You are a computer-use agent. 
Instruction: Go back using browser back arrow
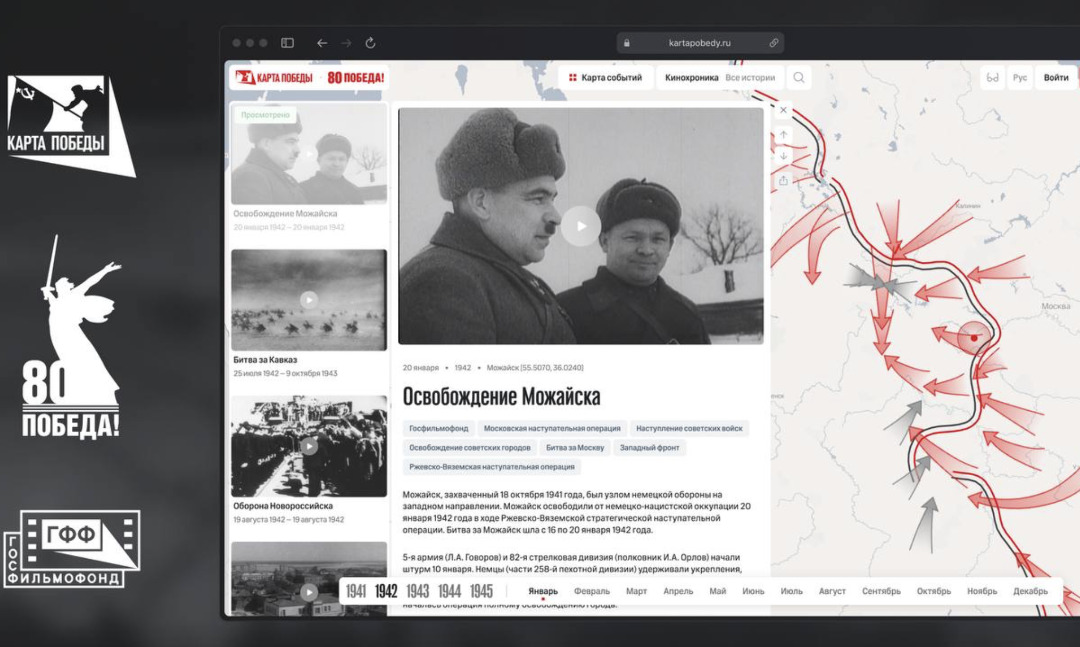click(x=322, y=43)
